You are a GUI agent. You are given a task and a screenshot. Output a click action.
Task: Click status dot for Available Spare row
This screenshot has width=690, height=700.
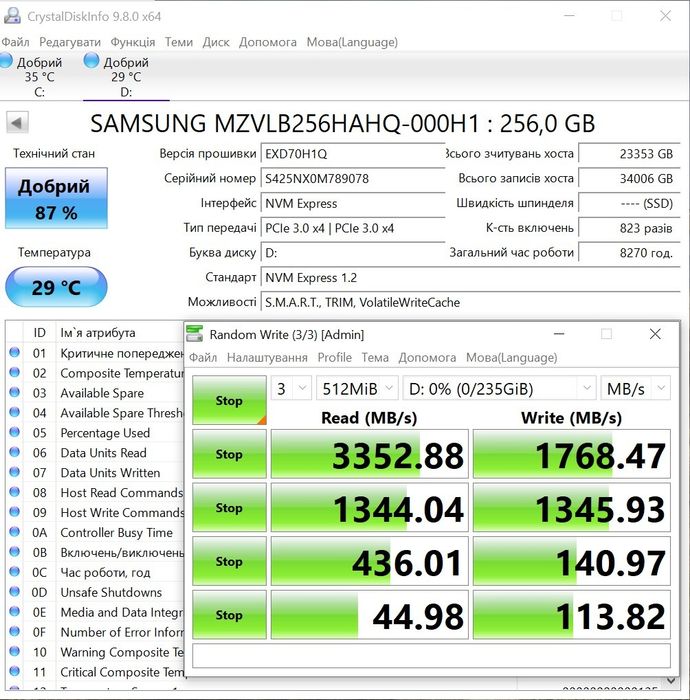click(x=14, y=392)
